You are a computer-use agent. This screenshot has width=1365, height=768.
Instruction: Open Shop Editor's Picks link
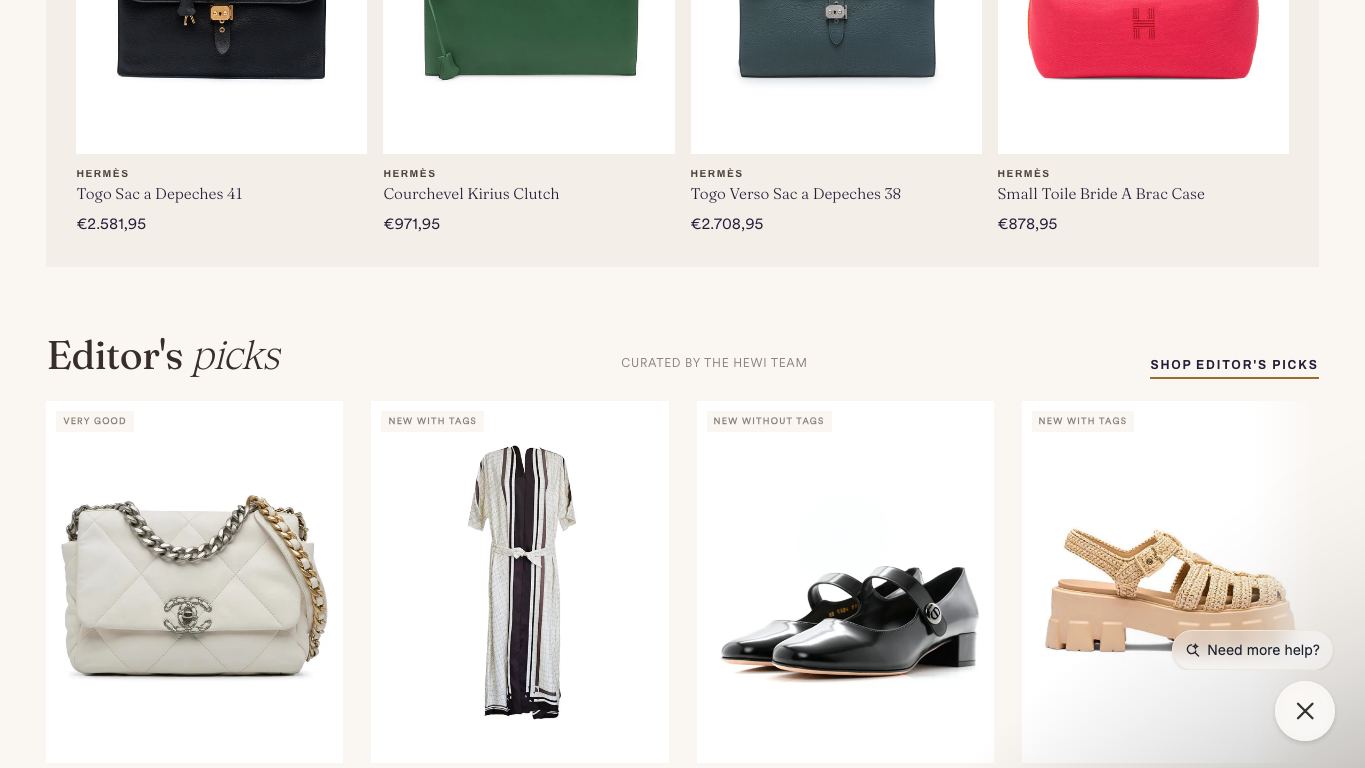(x=1234, y=365)
